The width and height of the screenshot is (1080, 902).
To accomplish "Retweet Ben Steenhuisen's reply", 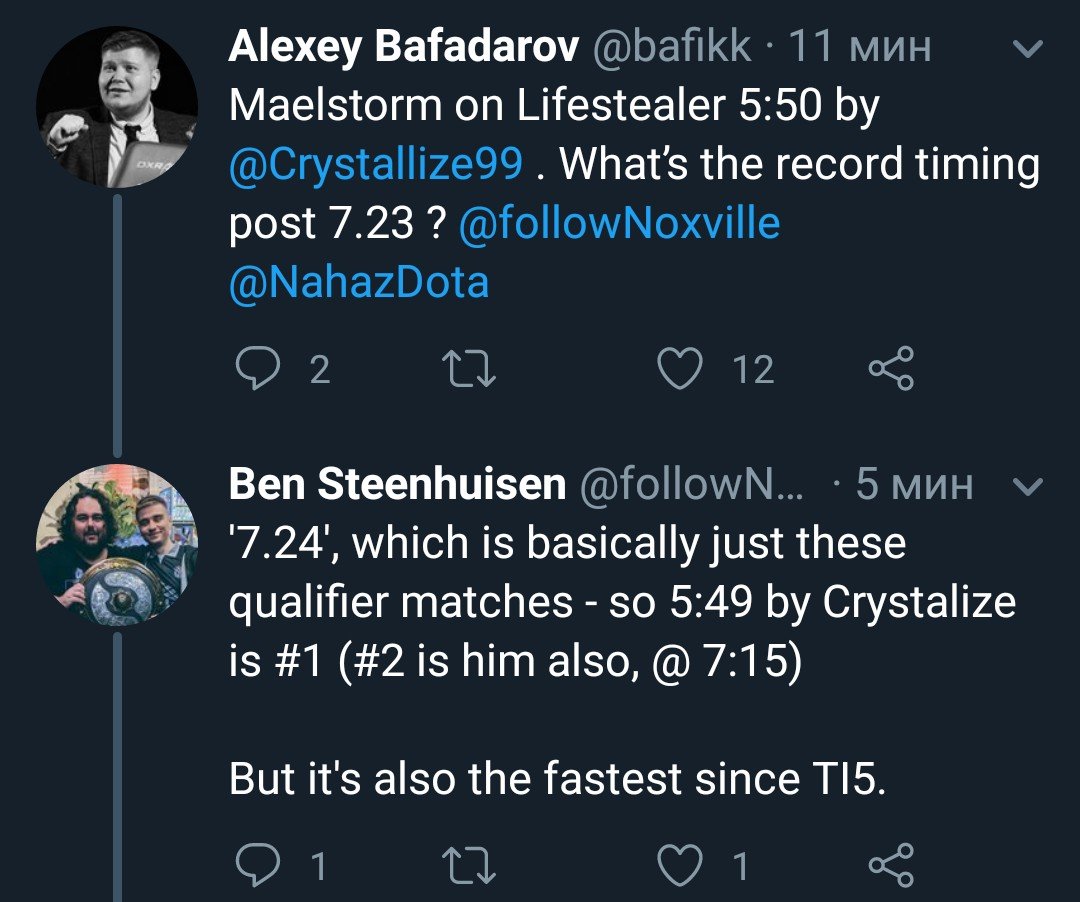I will click(x=470, y=865).
